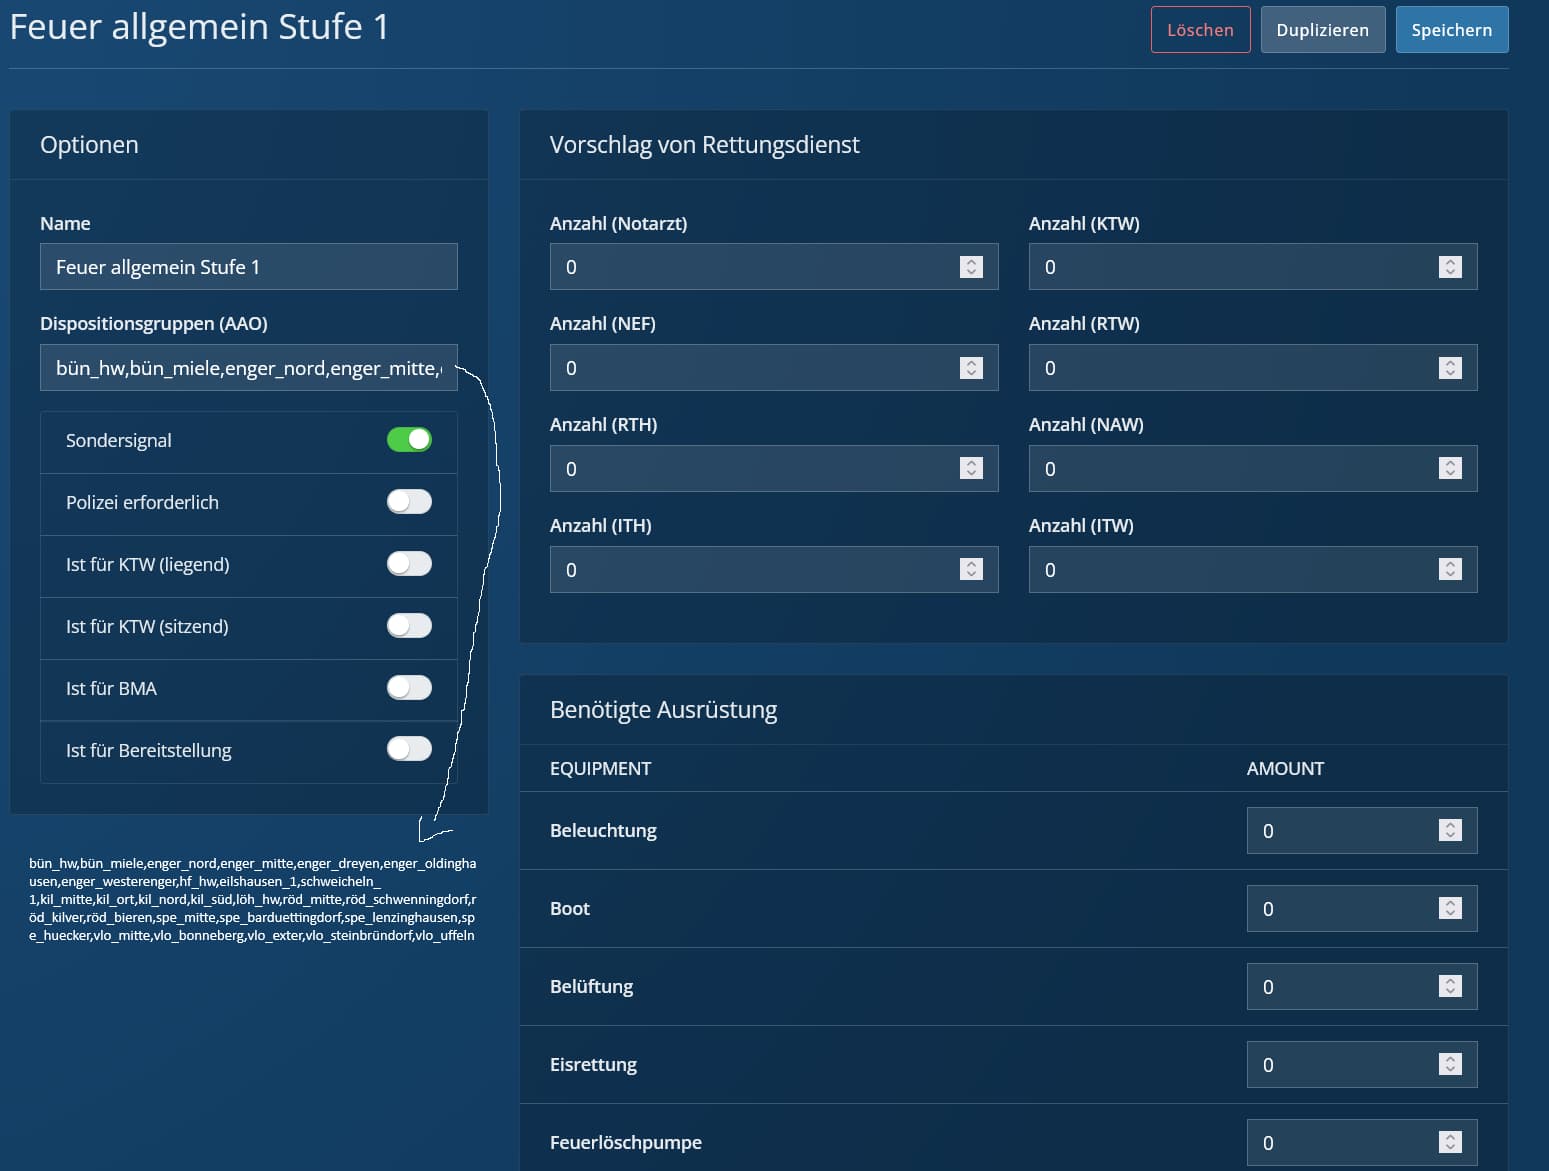Select the Eisrettung amount field
Screen dimensions: 1549x1171
click(1340, 1065)
